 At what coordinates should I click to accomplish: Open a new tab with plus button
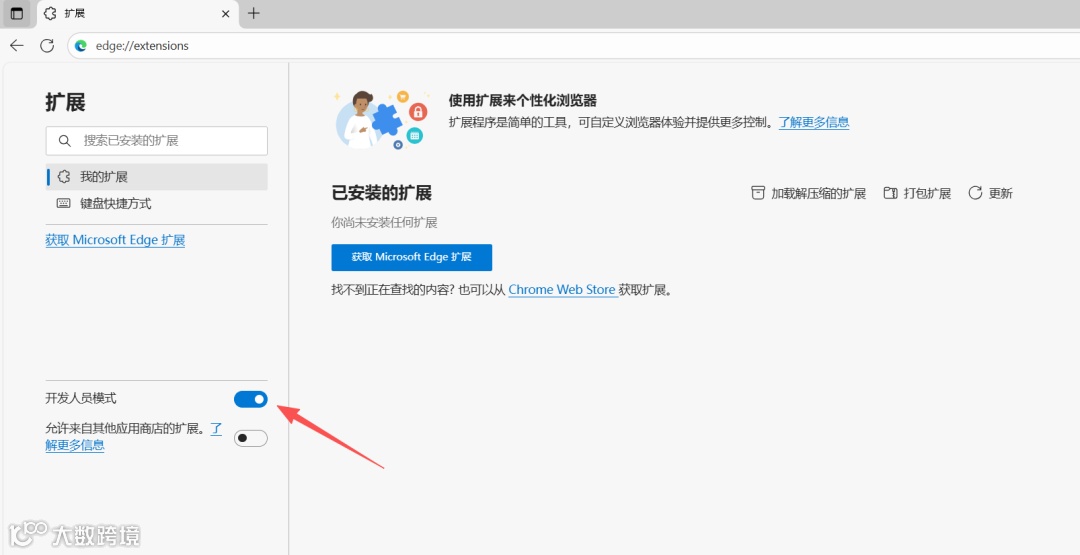[x=253, y=13]
